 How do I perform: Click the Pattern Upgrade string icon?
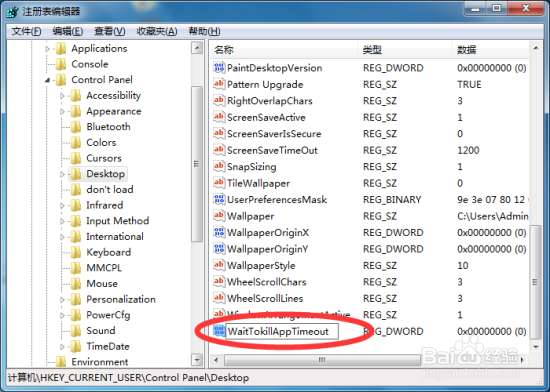tap(219, 84)
